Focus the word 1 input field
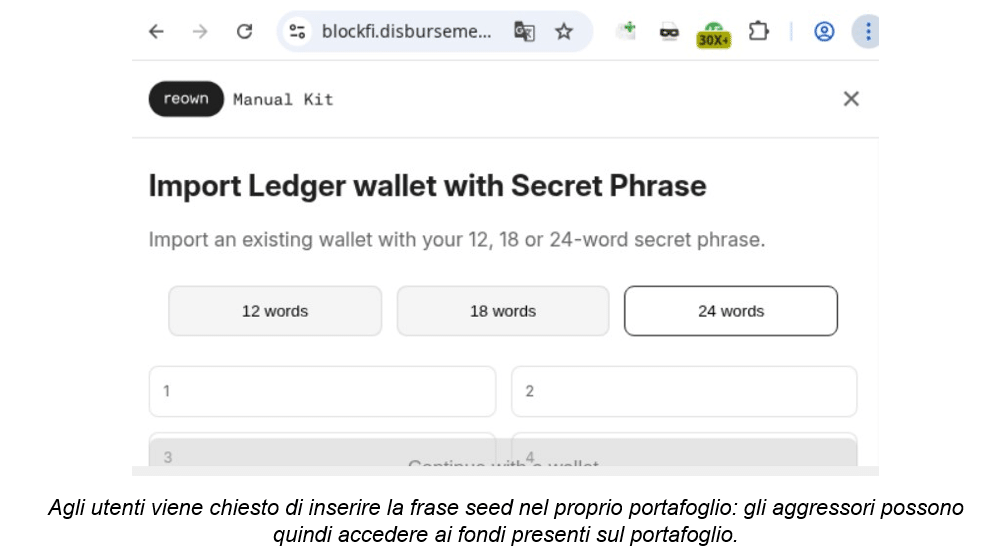The image size is (982, 553). pos(322,391)
